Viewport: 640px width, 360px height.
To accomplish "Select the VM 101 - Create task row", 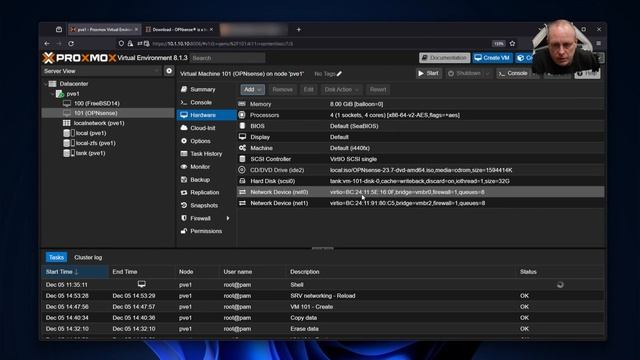I will pyautogui.click(x=322, y=307).
